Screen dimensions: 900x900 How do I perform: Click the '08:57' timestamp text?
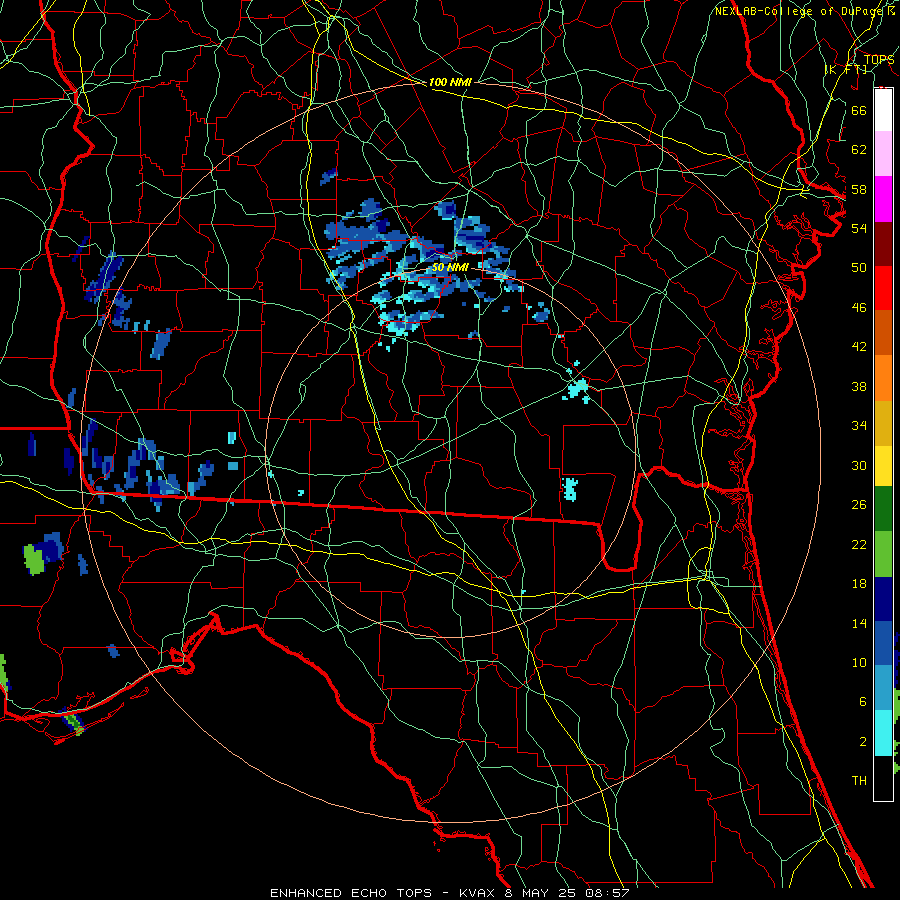point(607,893)
